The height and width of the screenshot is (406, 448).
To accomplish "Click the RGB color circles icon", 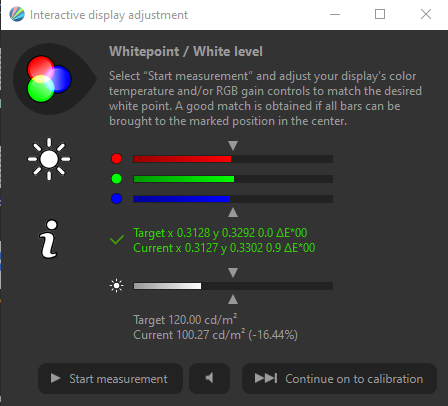I will coord(49,79).
